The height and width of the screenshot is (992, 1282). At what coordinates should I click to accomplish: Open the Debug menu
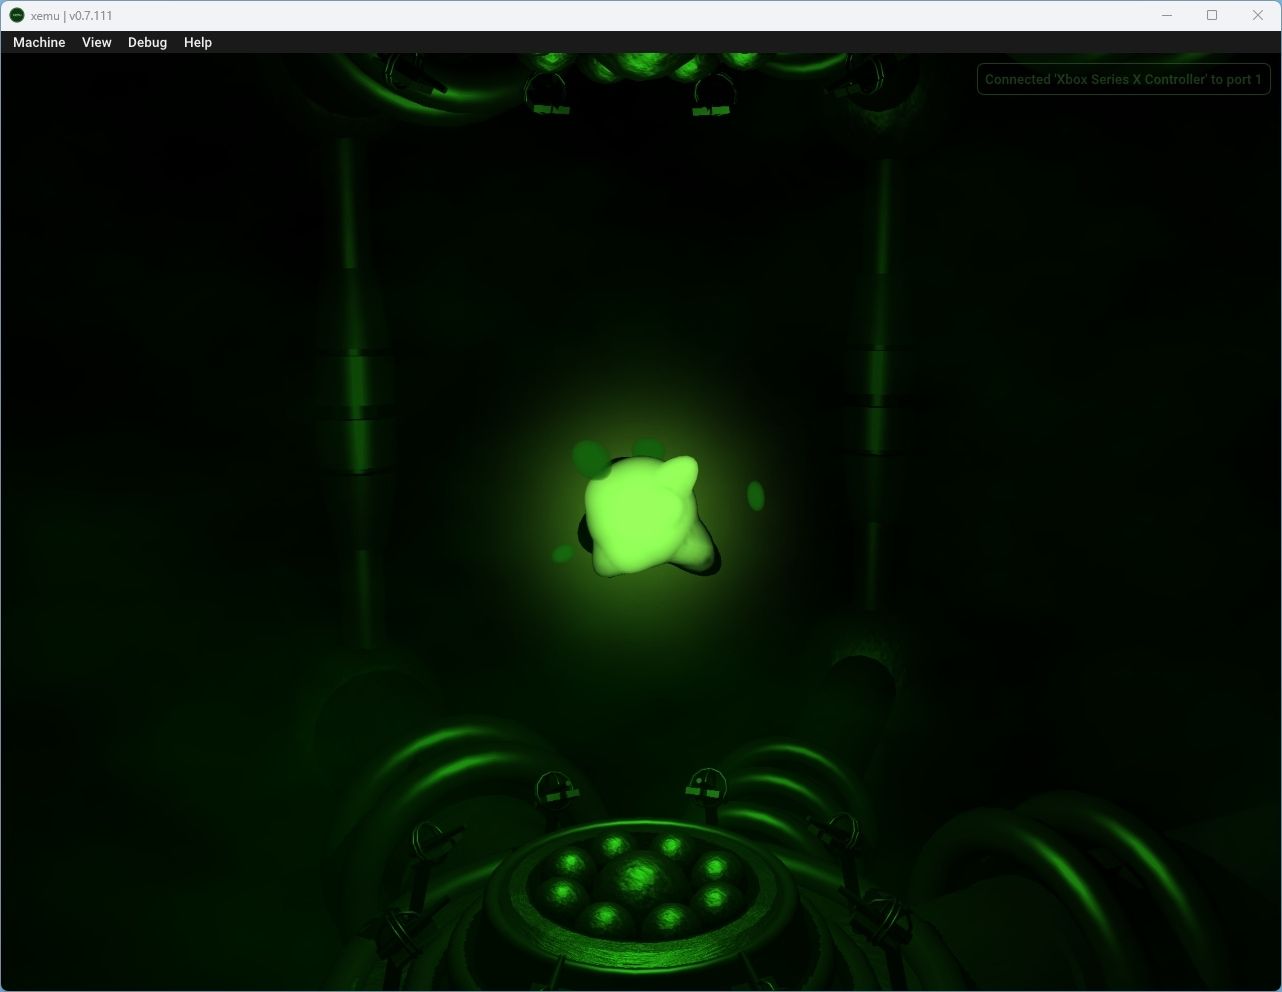coord(147,42)
